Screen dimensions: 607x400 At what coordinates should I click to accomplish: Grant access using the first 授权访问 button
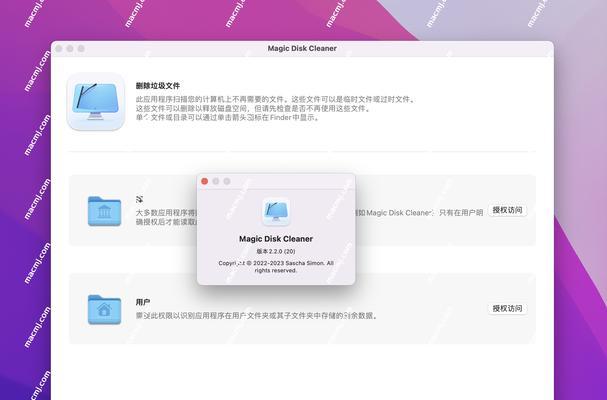pyautogui.click(x=507, y=210)
